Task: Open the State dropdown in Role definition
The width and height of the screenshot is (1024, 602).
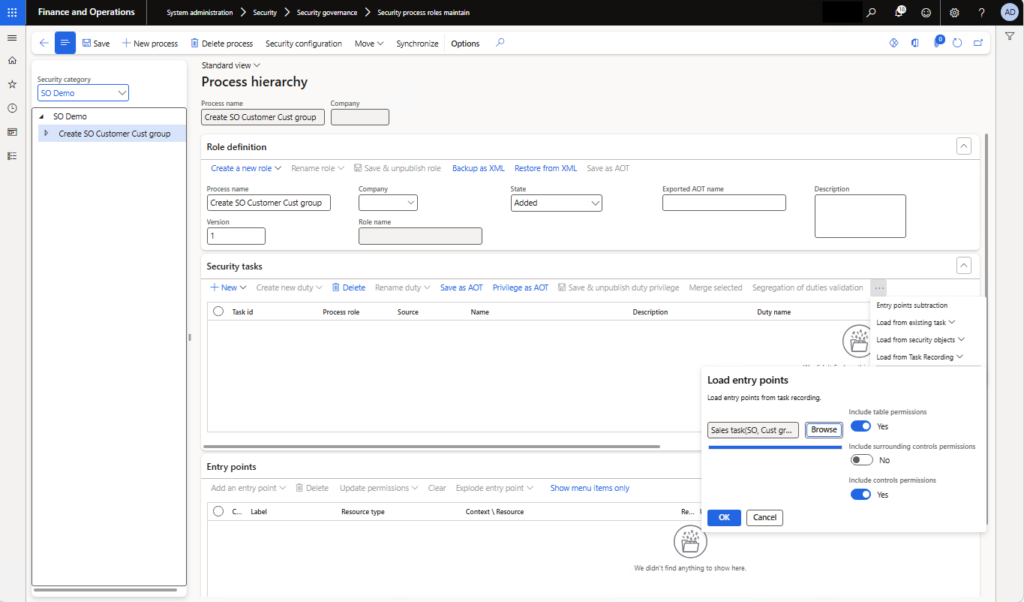Action: [x=556, y=203]
